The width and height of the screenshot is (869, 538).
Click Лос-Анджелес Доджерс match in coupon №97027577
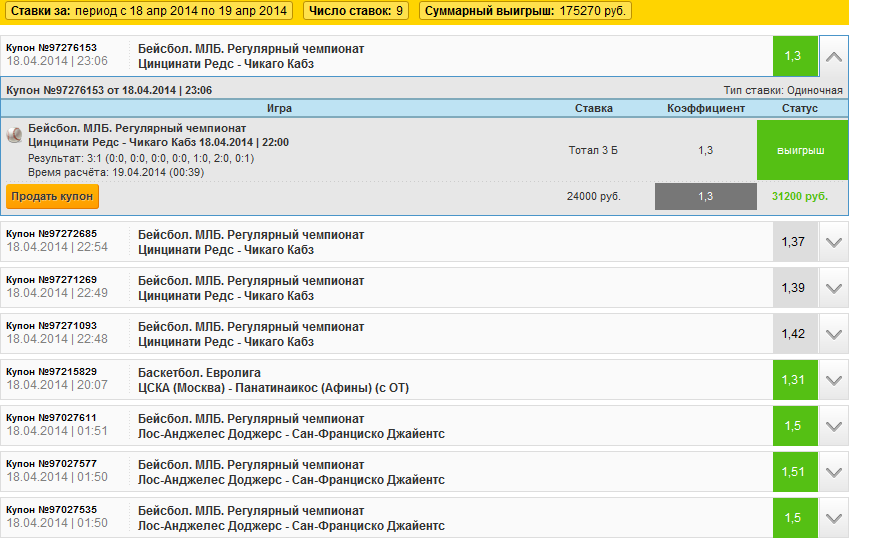pos(291,480)
